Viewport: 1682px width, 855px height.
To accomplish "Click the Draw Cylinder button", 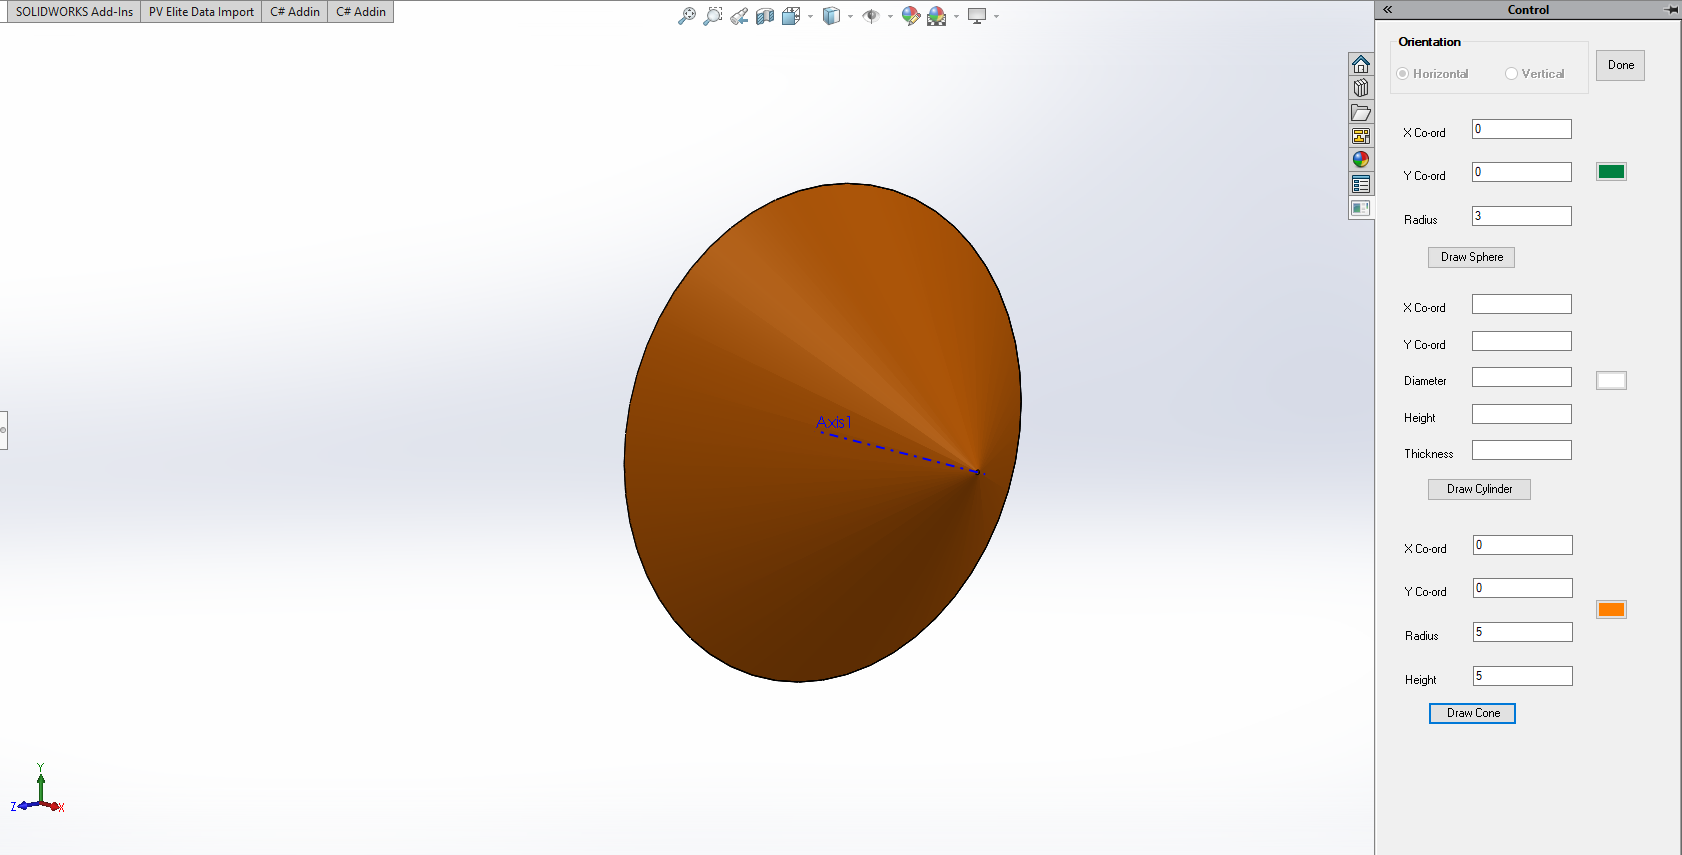I will pyautogui.click(x=1480, y=489).
